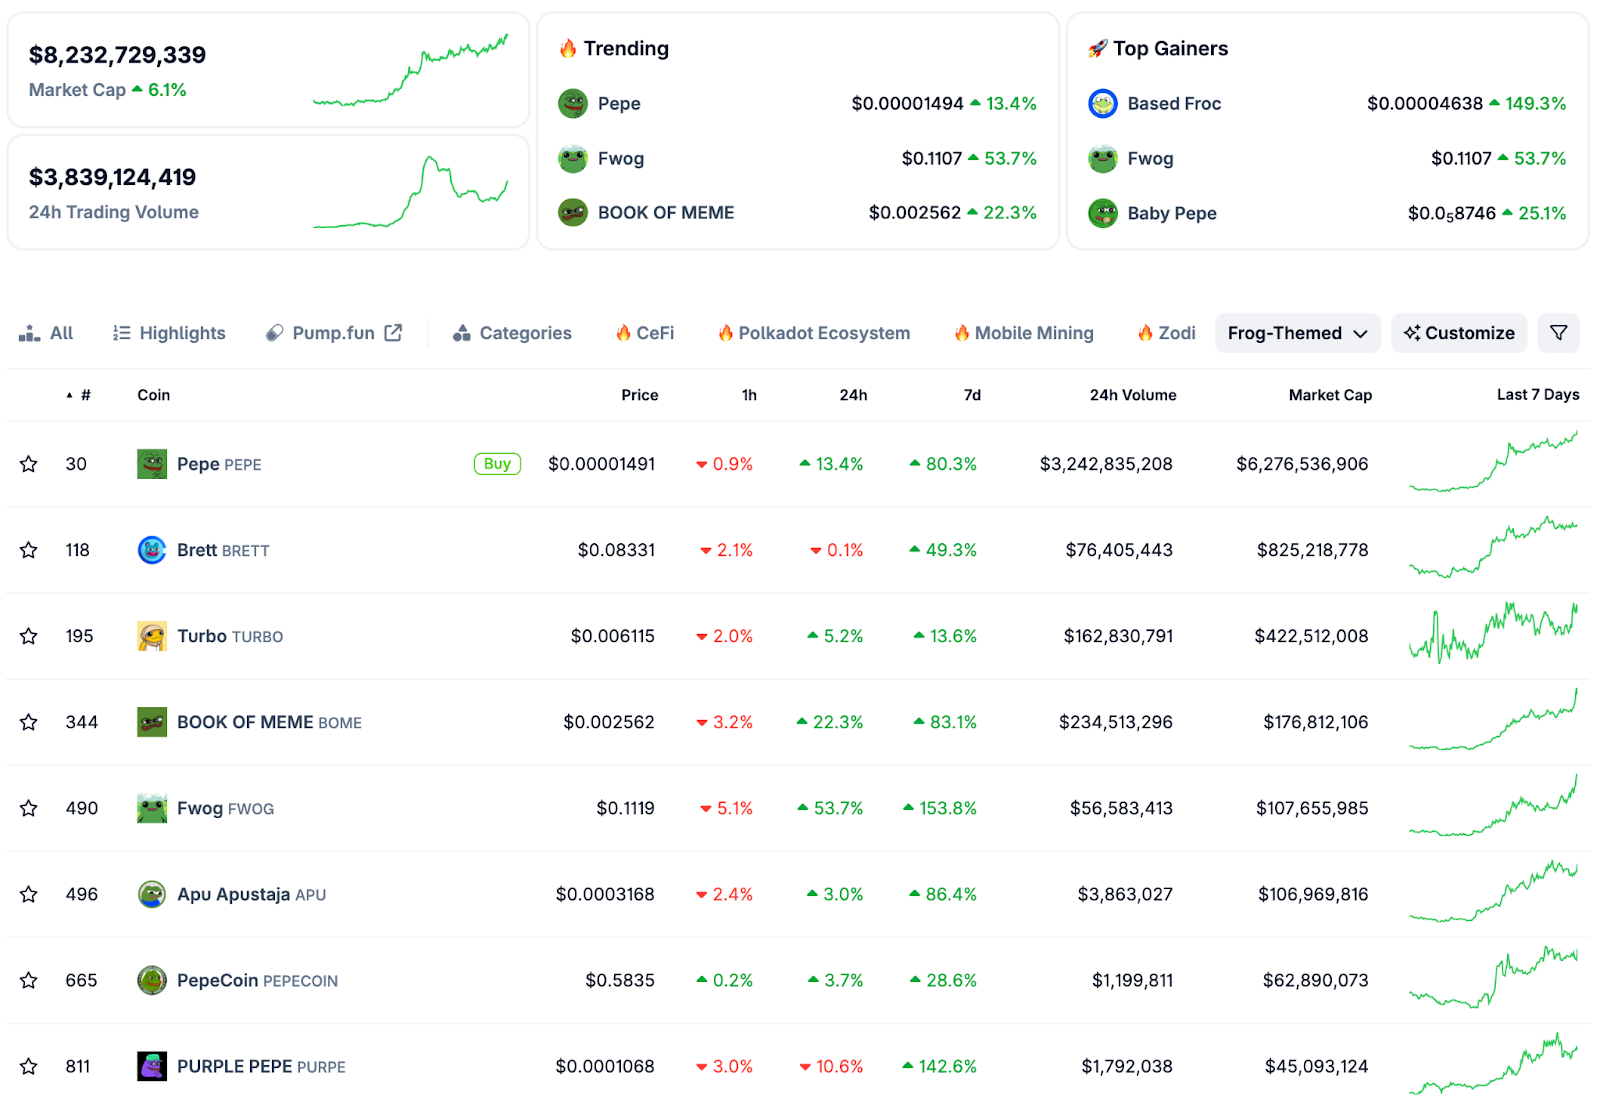Open Apu Apustaja coin name link
The image size is (1600, 1104).
point(234,894)
